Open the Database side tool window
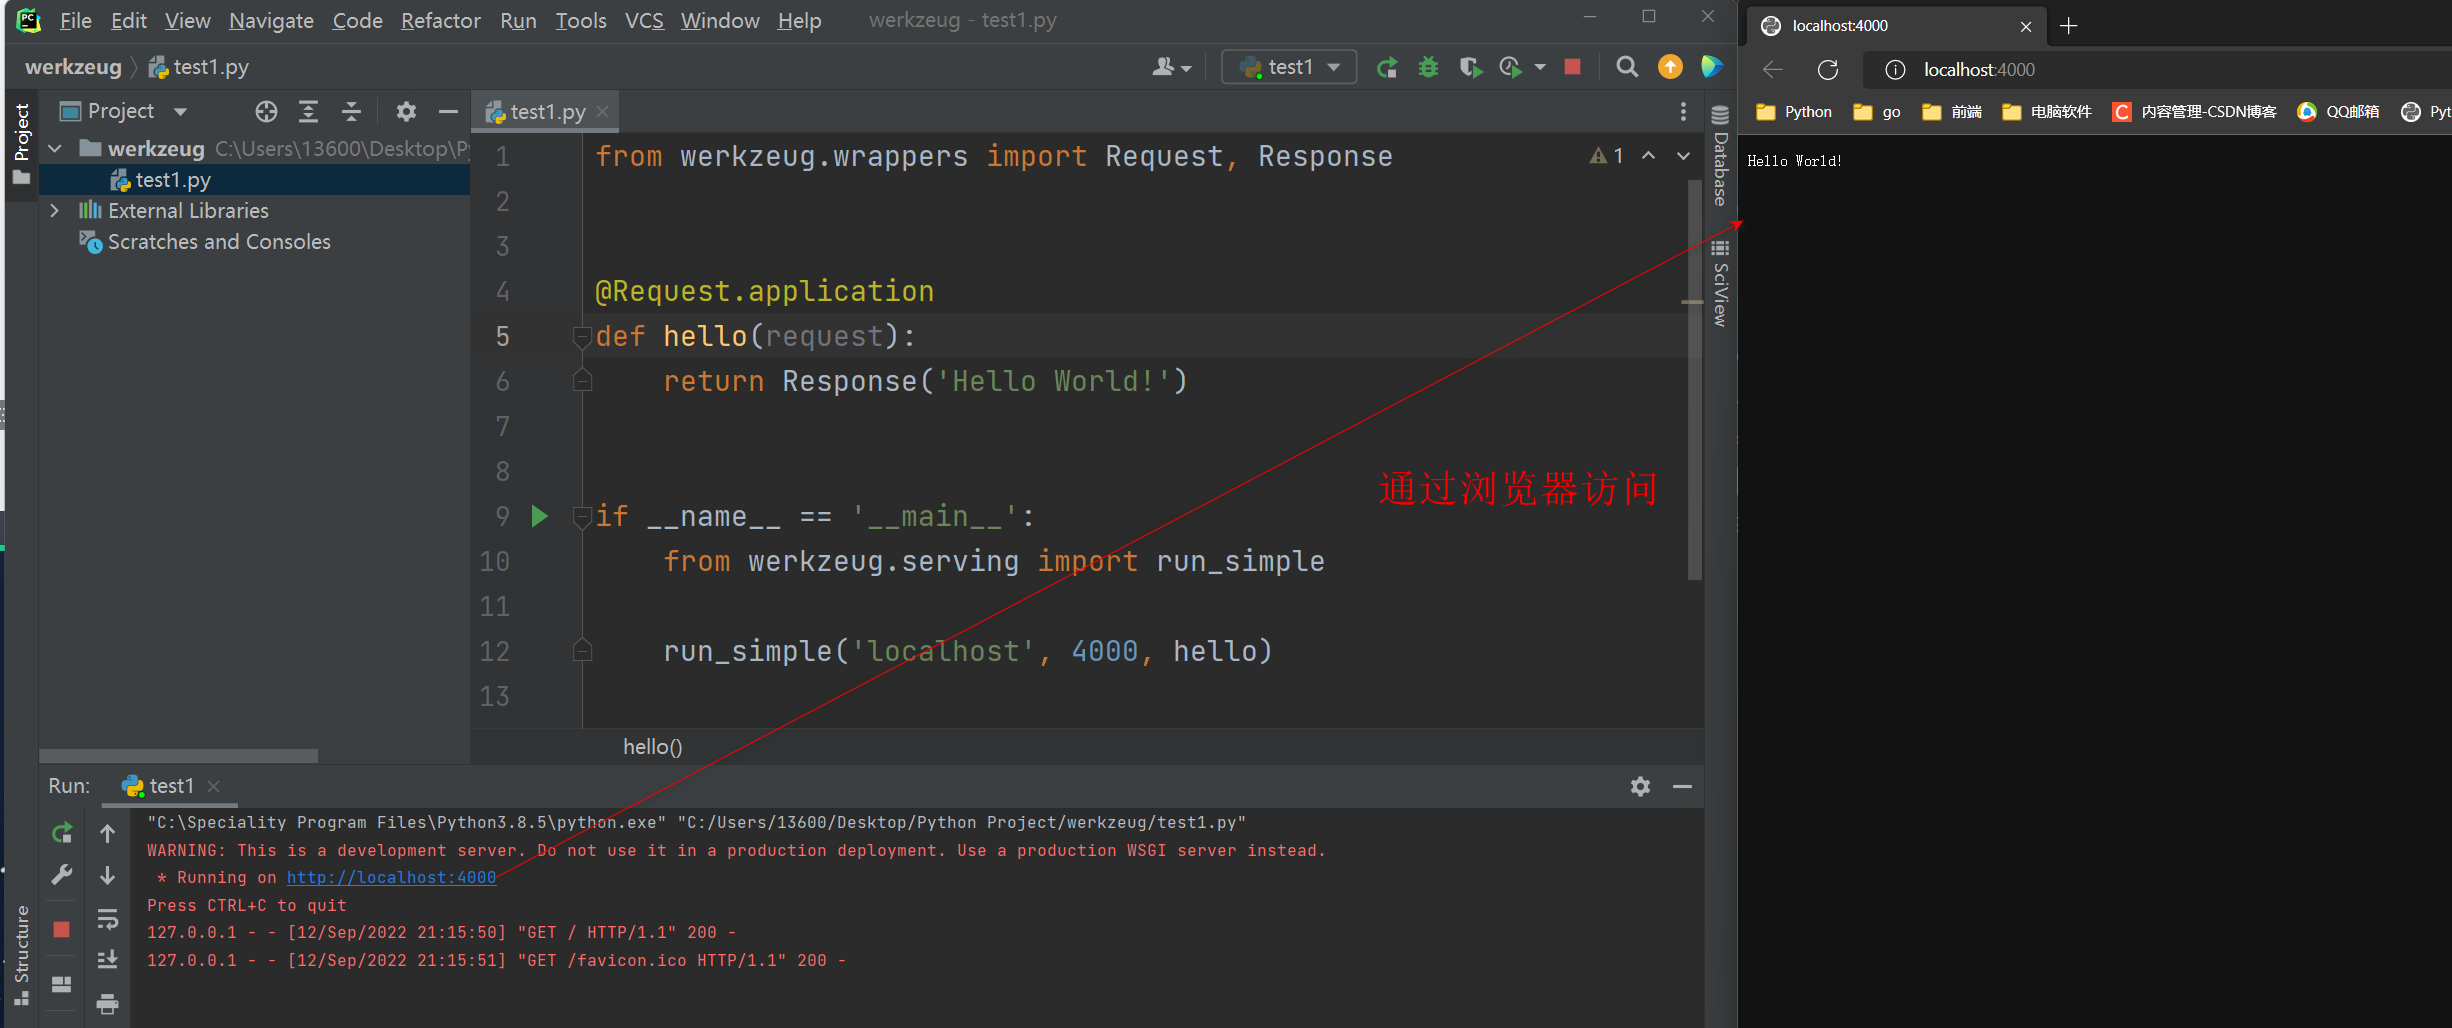Image resolution: width=2452 pixels, height=1028 pixels. (x=1720, y=156)
